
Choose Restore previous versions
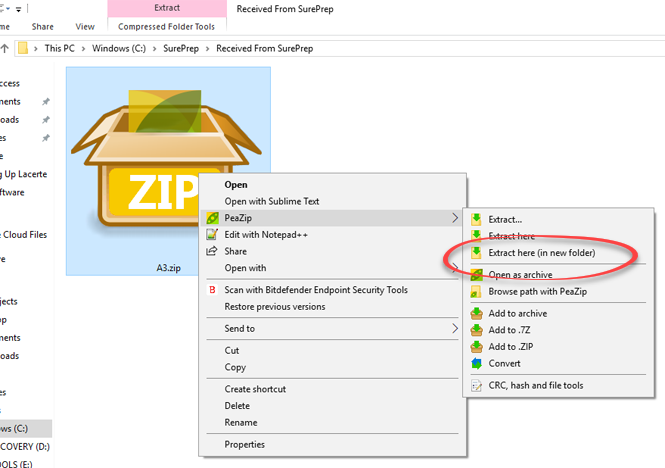(332, 307)
